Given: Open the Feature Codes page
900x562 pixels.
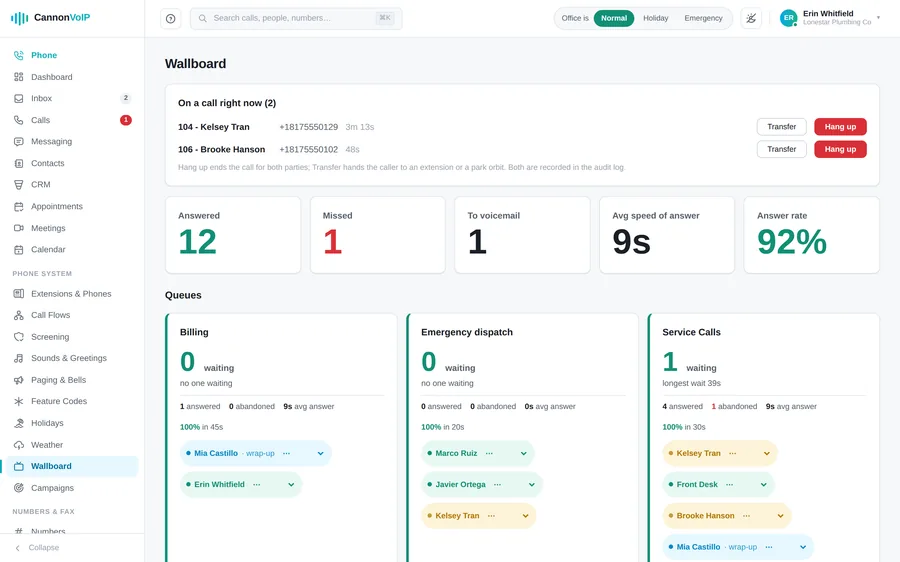Looking at the screenshot, I should tap(72, 401).
